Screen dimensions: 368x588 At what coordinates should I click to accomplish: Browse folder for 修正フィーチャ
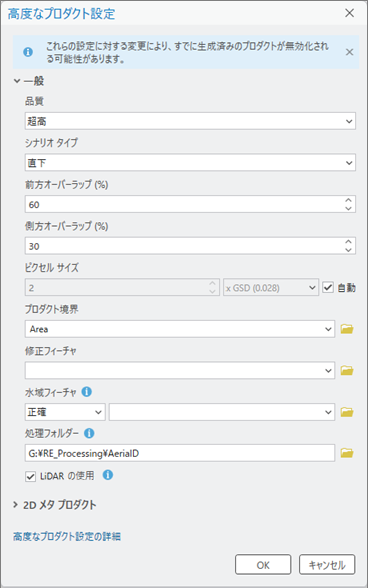pyautogui.click(x=347, y=370)
